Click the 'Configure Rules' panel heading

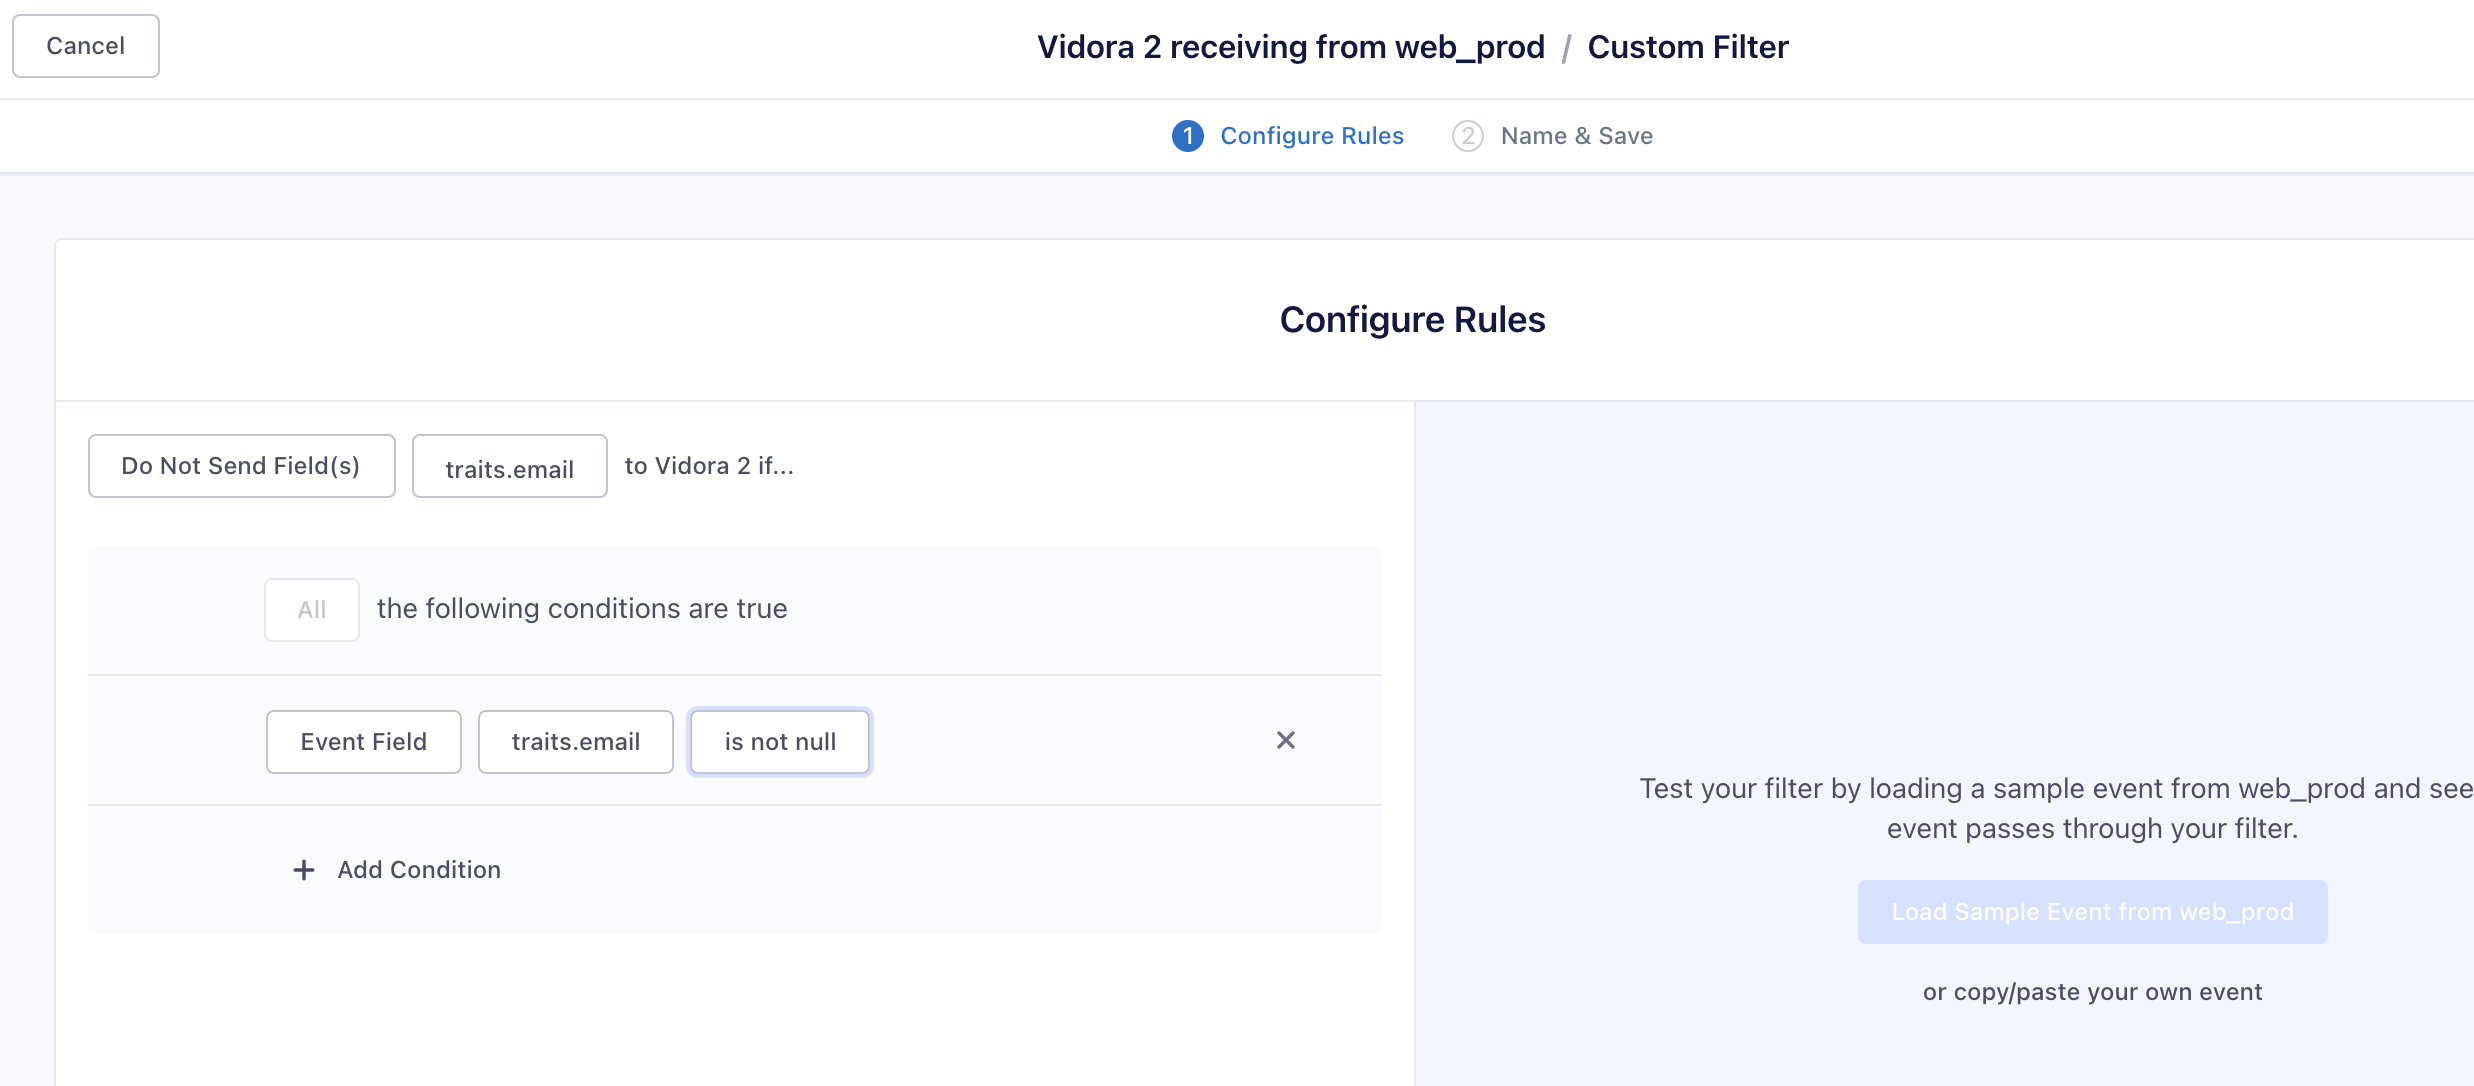click(1412, 320)
